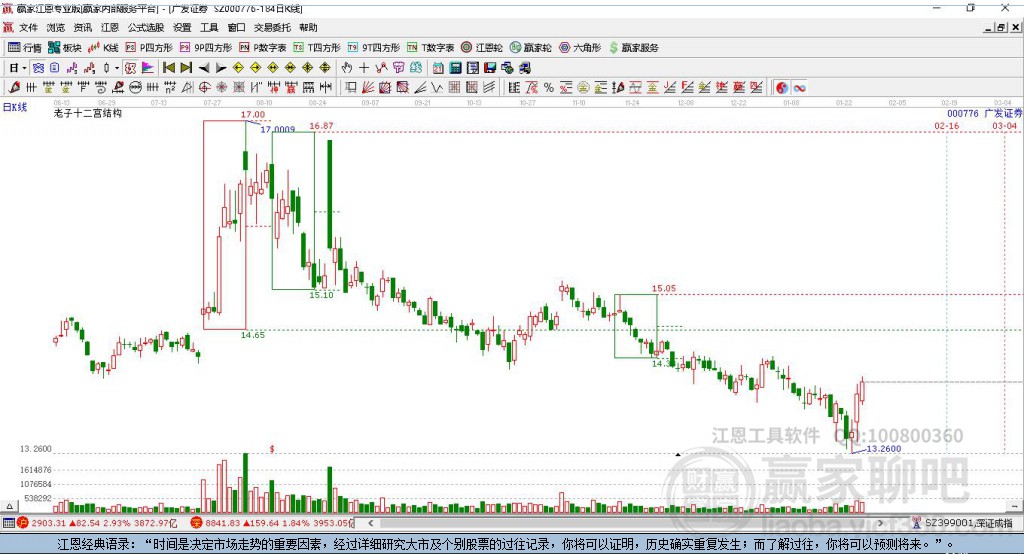The image size is (1024, 554).
Task: Jump to last bar icon
Action: click(x=186, y=68)
